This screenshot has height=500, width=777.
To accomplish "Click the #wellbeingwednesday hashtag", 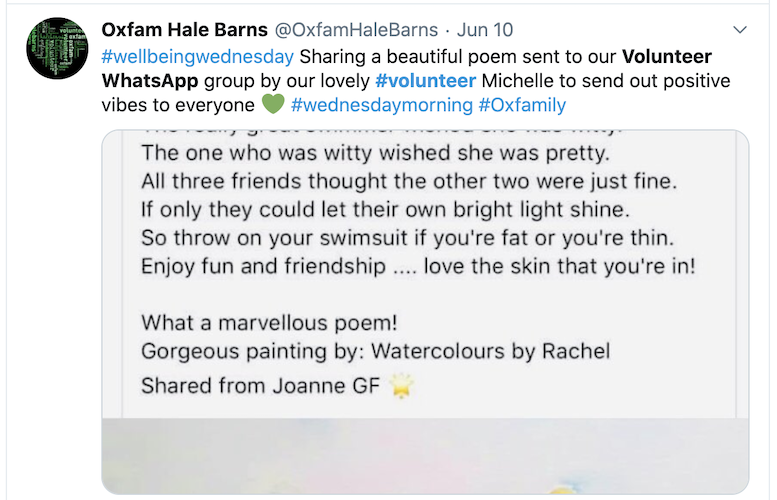I will click(x=198, y=54).
